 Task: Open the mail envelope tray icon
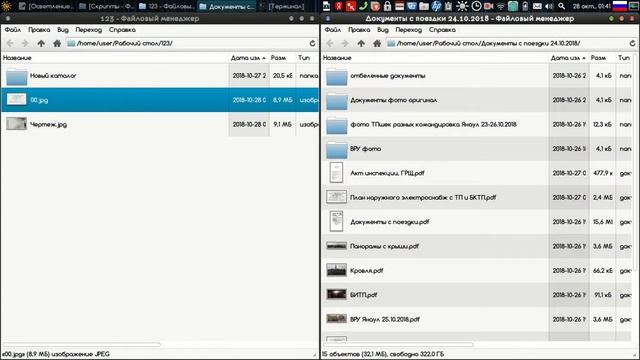tap(537, 6)
